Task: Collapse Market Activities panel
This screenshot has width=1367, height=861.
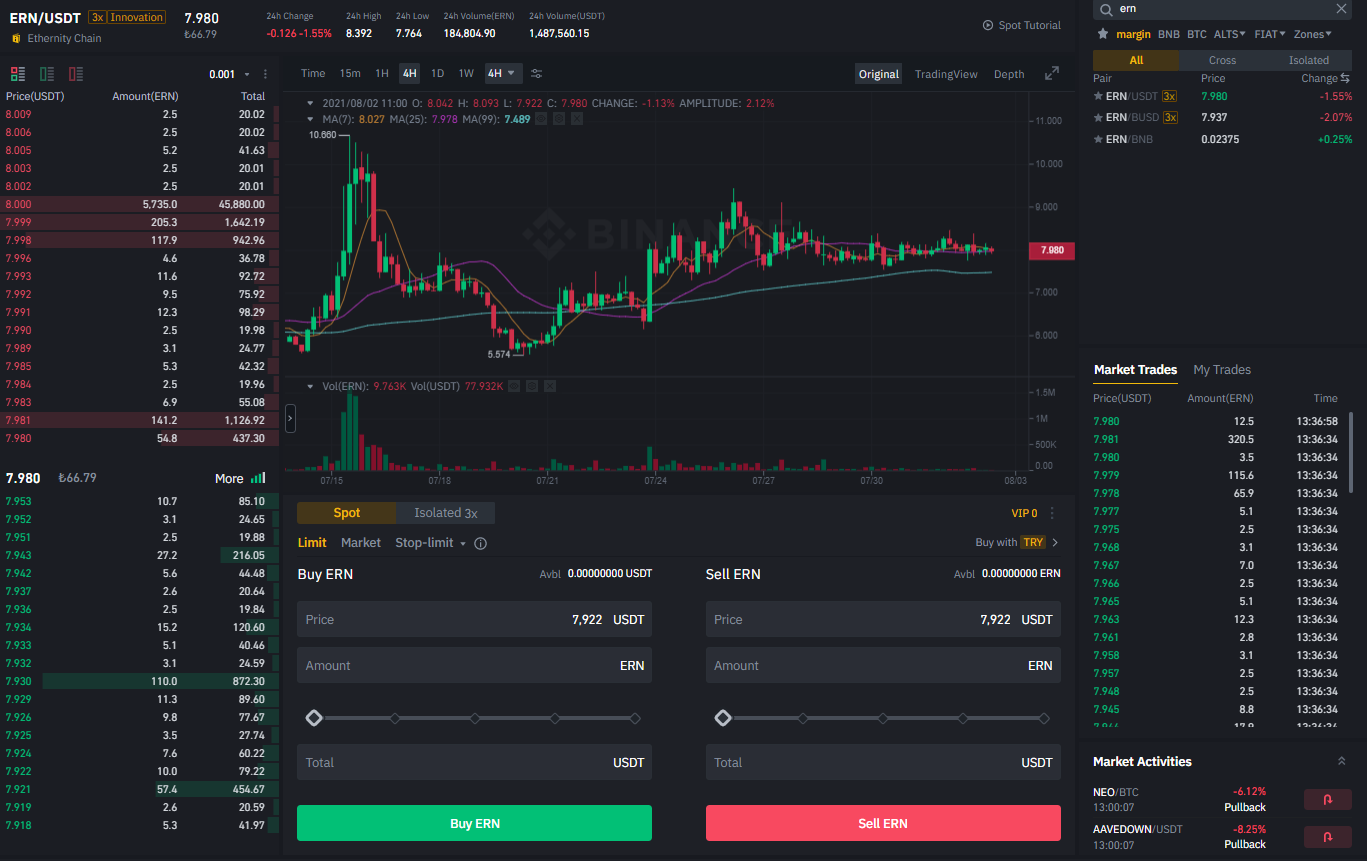Action: click(1341, 761)
